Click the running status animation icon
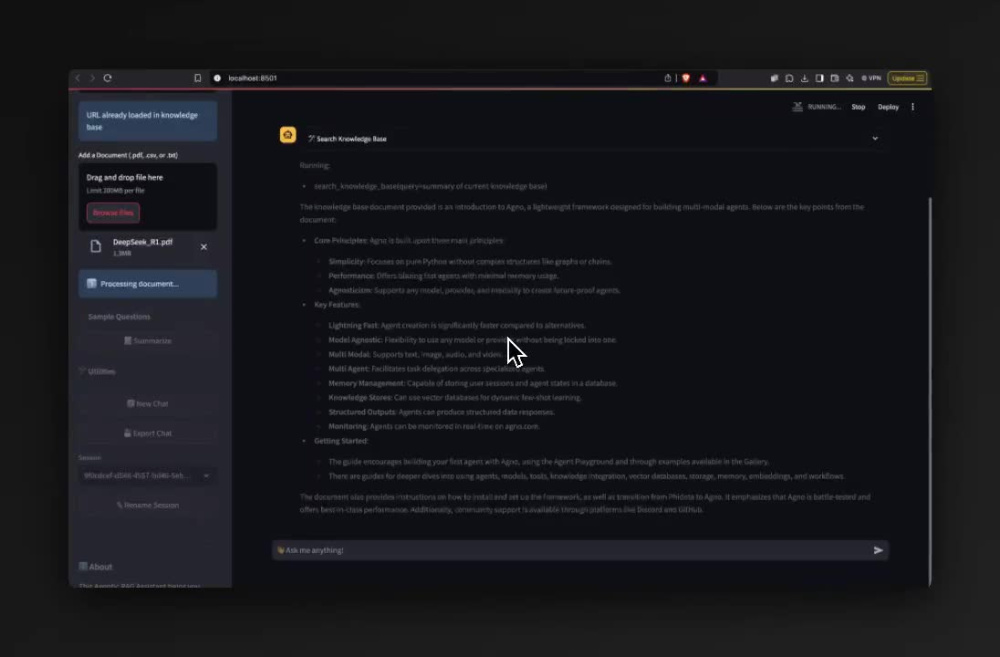The width and height of the screenshot is (1000, 657). tap(797, 107)
